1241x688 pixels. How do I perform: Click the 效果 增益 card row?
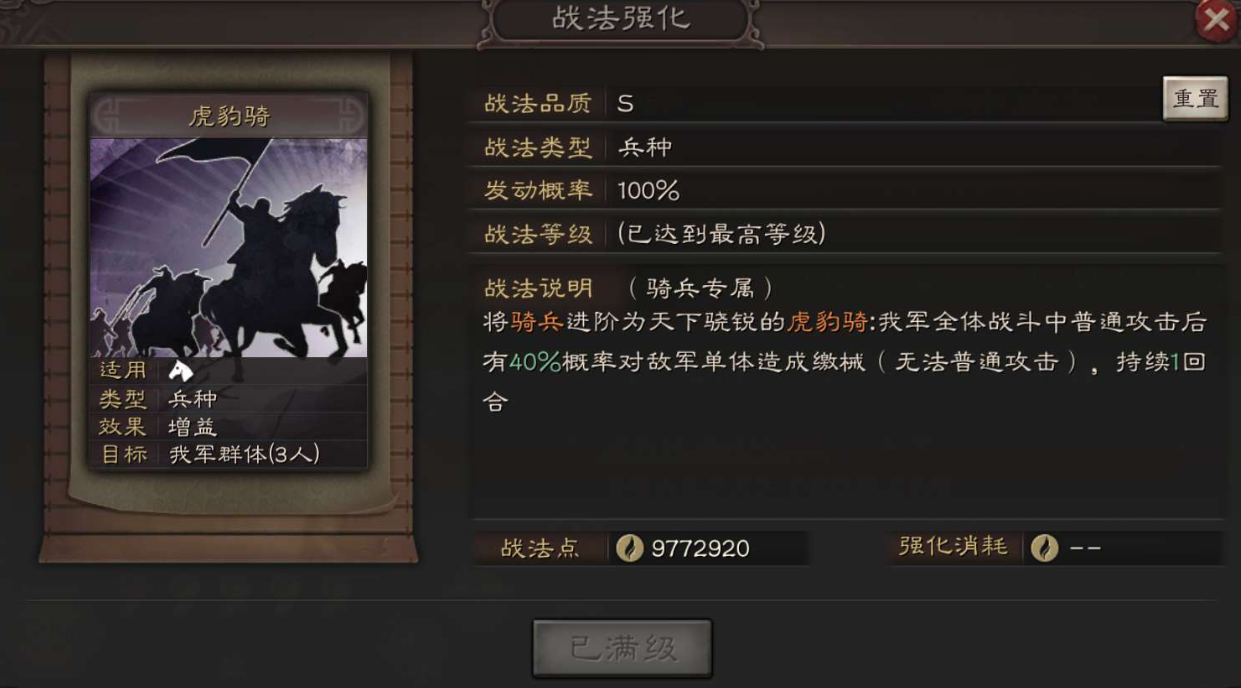click(229, 426)
